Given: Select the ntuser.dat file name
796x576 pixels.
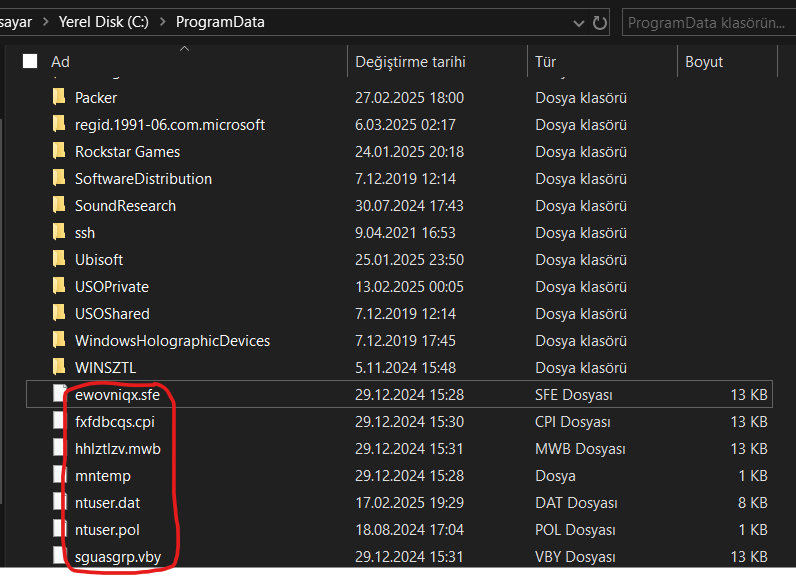Looking at the screenshot, I should [108, 502].
